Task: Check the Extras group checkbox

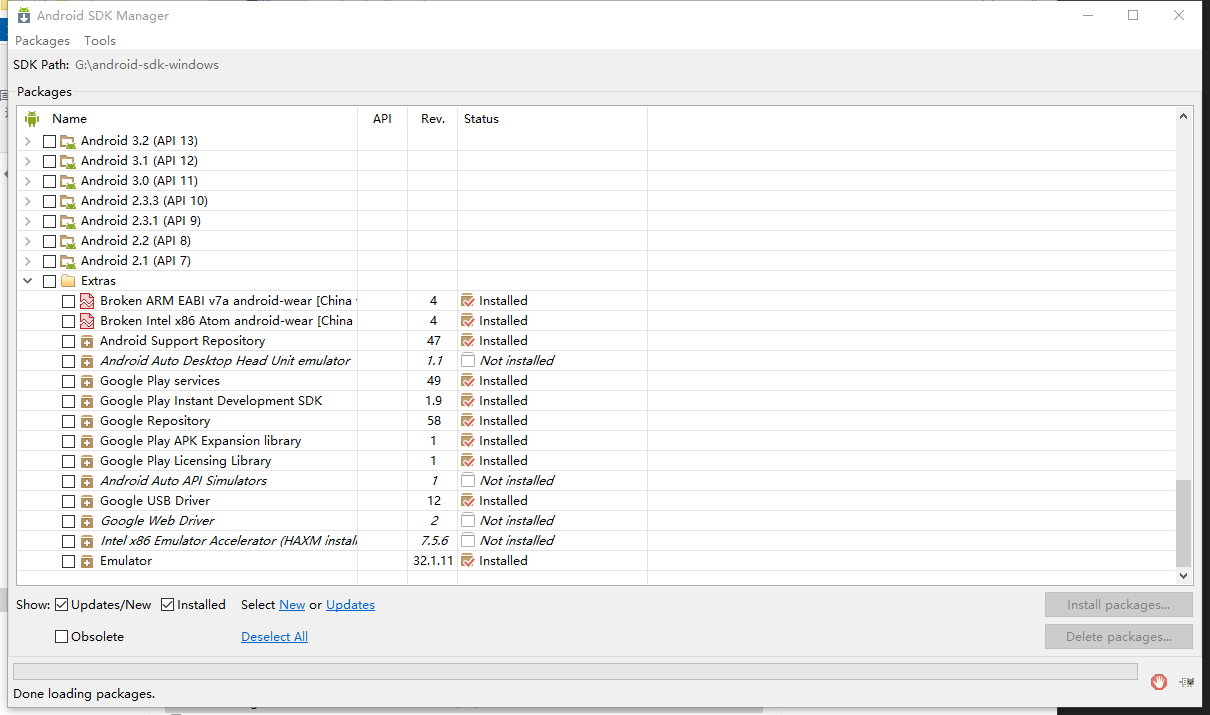Action: 49,281
